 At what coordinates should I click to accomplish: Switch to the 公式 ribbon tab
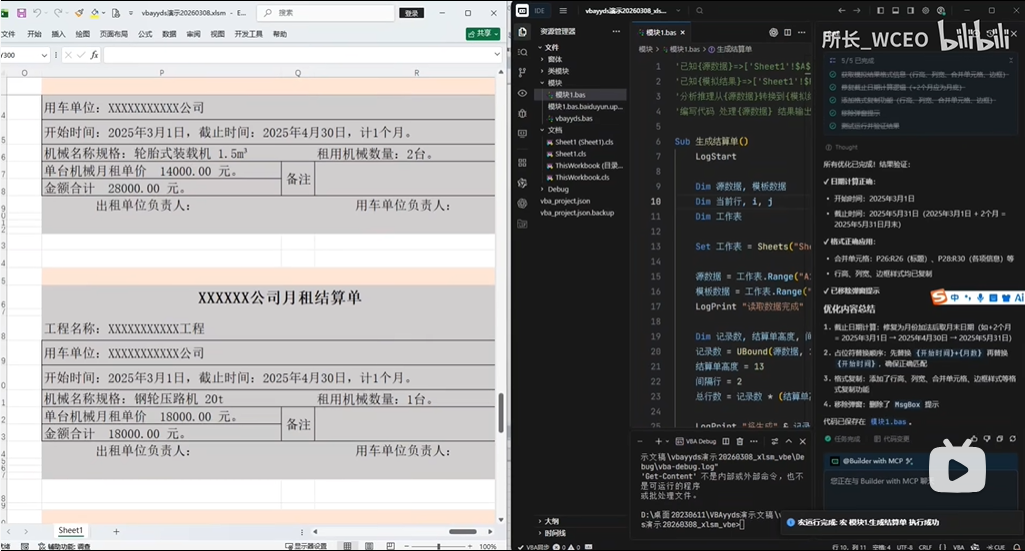[x=144, y=34]
